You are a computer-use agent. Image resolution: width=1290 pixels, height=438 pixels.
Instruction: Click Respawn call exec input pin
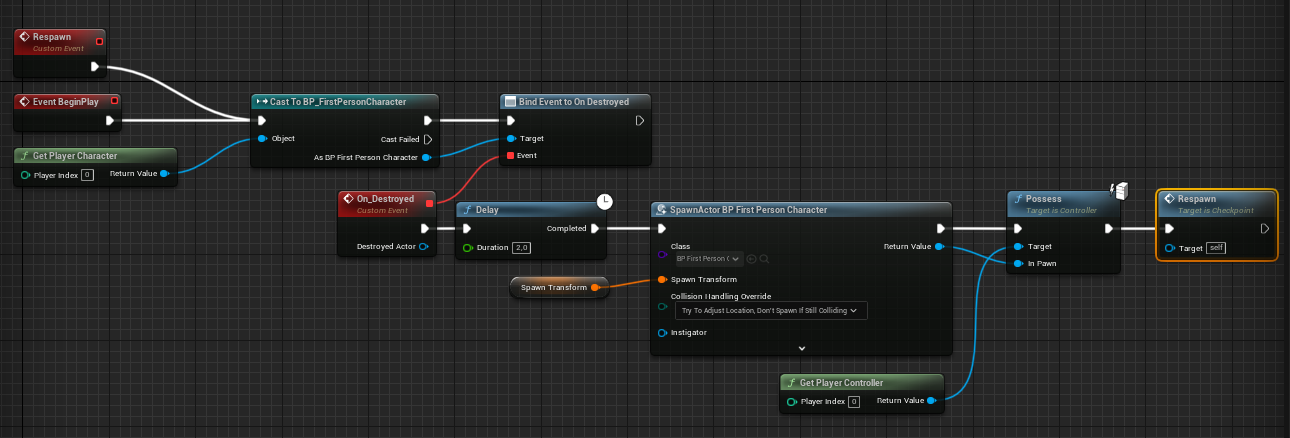click(1170, 228)
